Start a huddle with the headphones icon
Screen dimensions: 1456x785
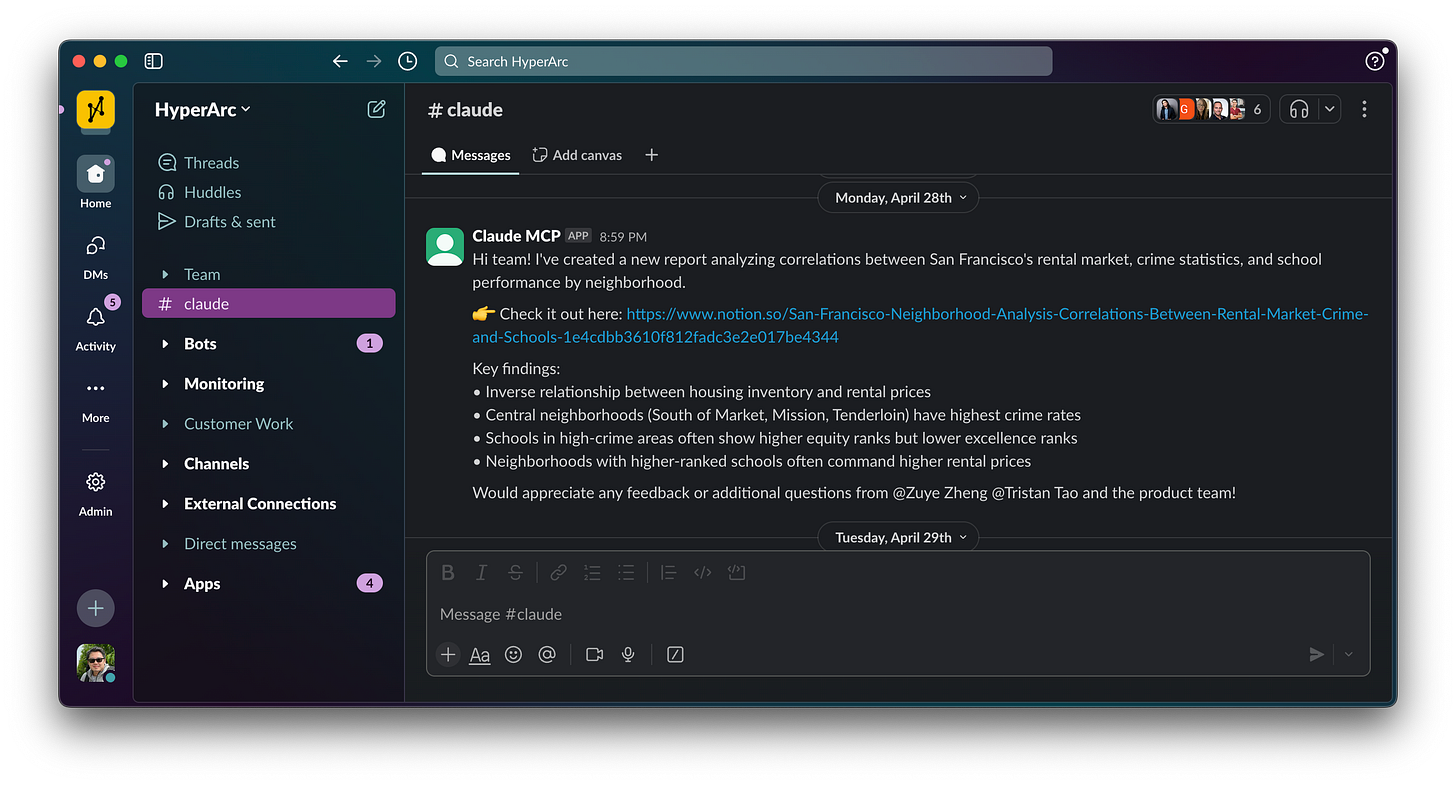coord(1299,109)
